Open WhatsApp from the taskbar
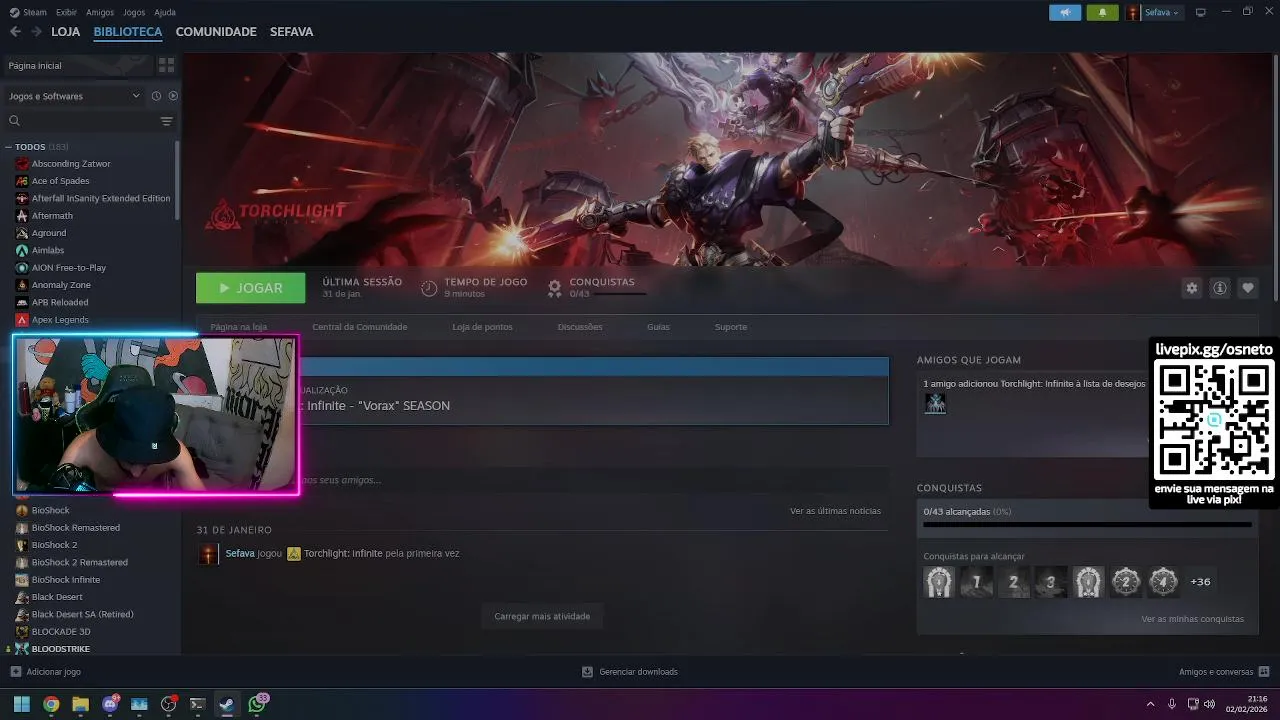This screenshot has width=1280, height=720. click(257, 704)
